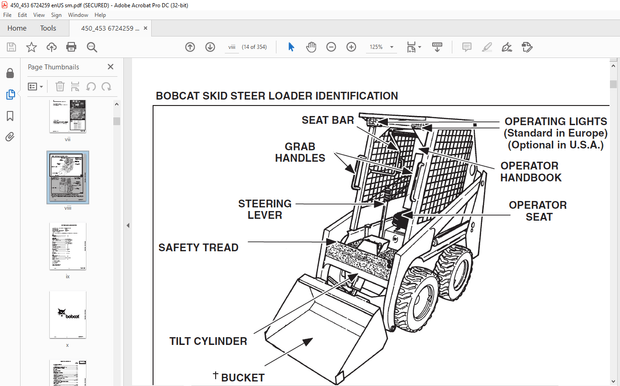Click the print pages thumbnail icon
This screenshot has width=620, height=386.
pyautogui.click(x=75, y=87)
